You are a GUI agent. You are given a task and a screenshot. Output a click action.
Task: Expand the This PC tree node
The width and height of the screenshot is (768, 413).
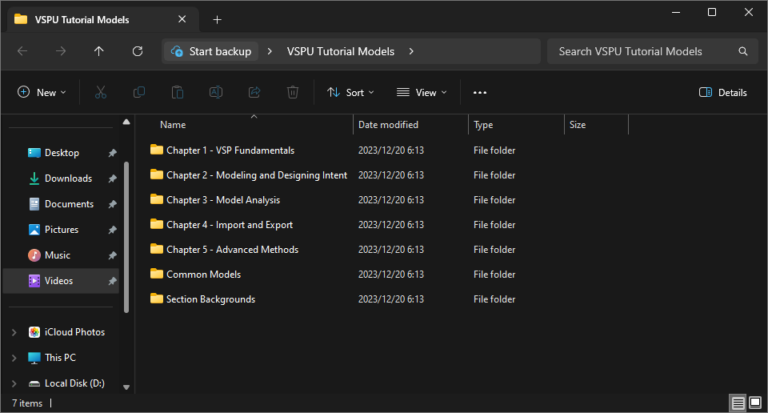[13, 358]
